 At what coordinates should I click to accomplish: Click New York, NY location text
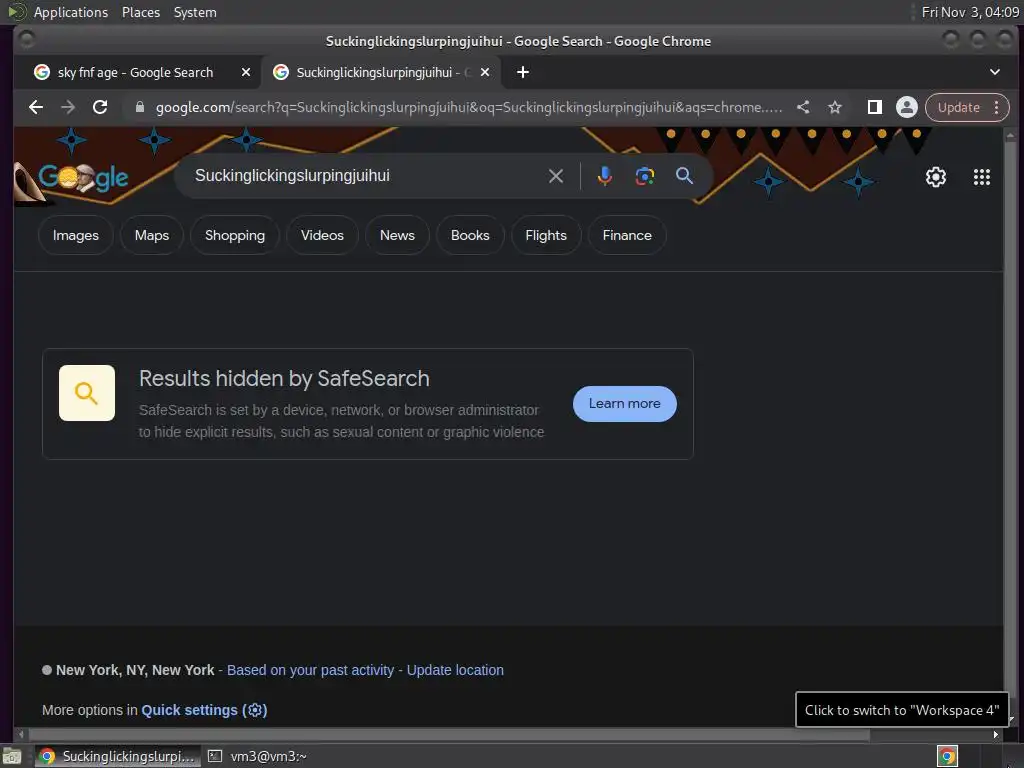[x=135, y=670]
